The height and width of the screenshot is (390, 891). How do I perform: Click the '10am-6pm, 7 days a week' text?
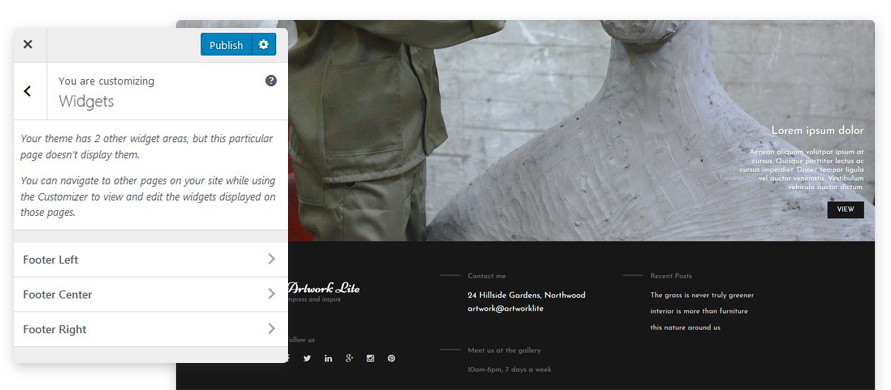[509, 370]
